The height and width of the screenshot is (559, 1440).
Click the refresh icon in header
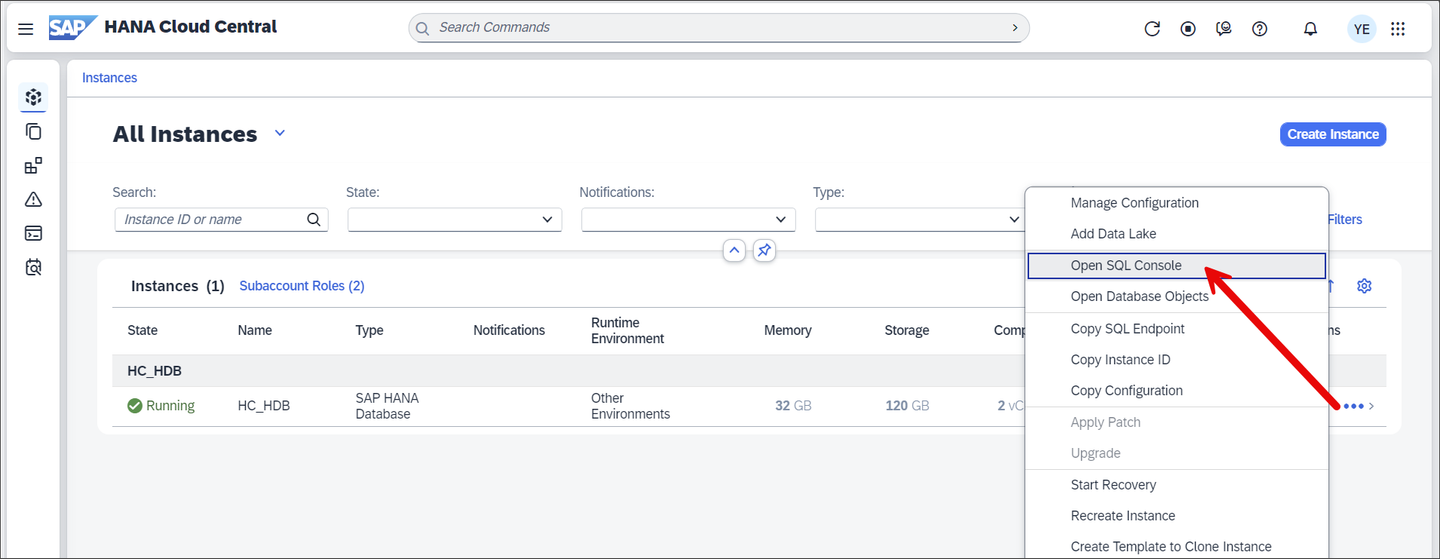1152,29
